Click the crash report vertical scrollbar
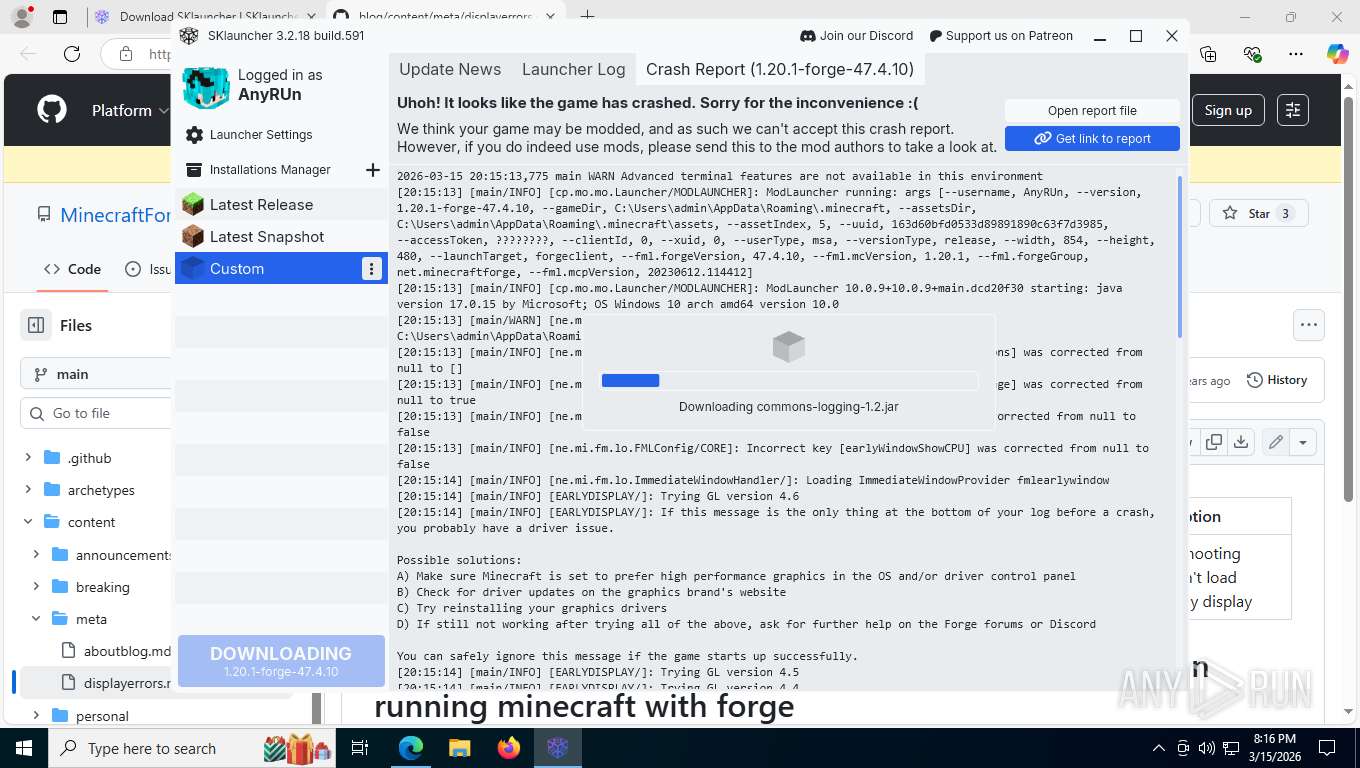The height and width of the screenshot is (768, 1360). tap(1181, 257)
